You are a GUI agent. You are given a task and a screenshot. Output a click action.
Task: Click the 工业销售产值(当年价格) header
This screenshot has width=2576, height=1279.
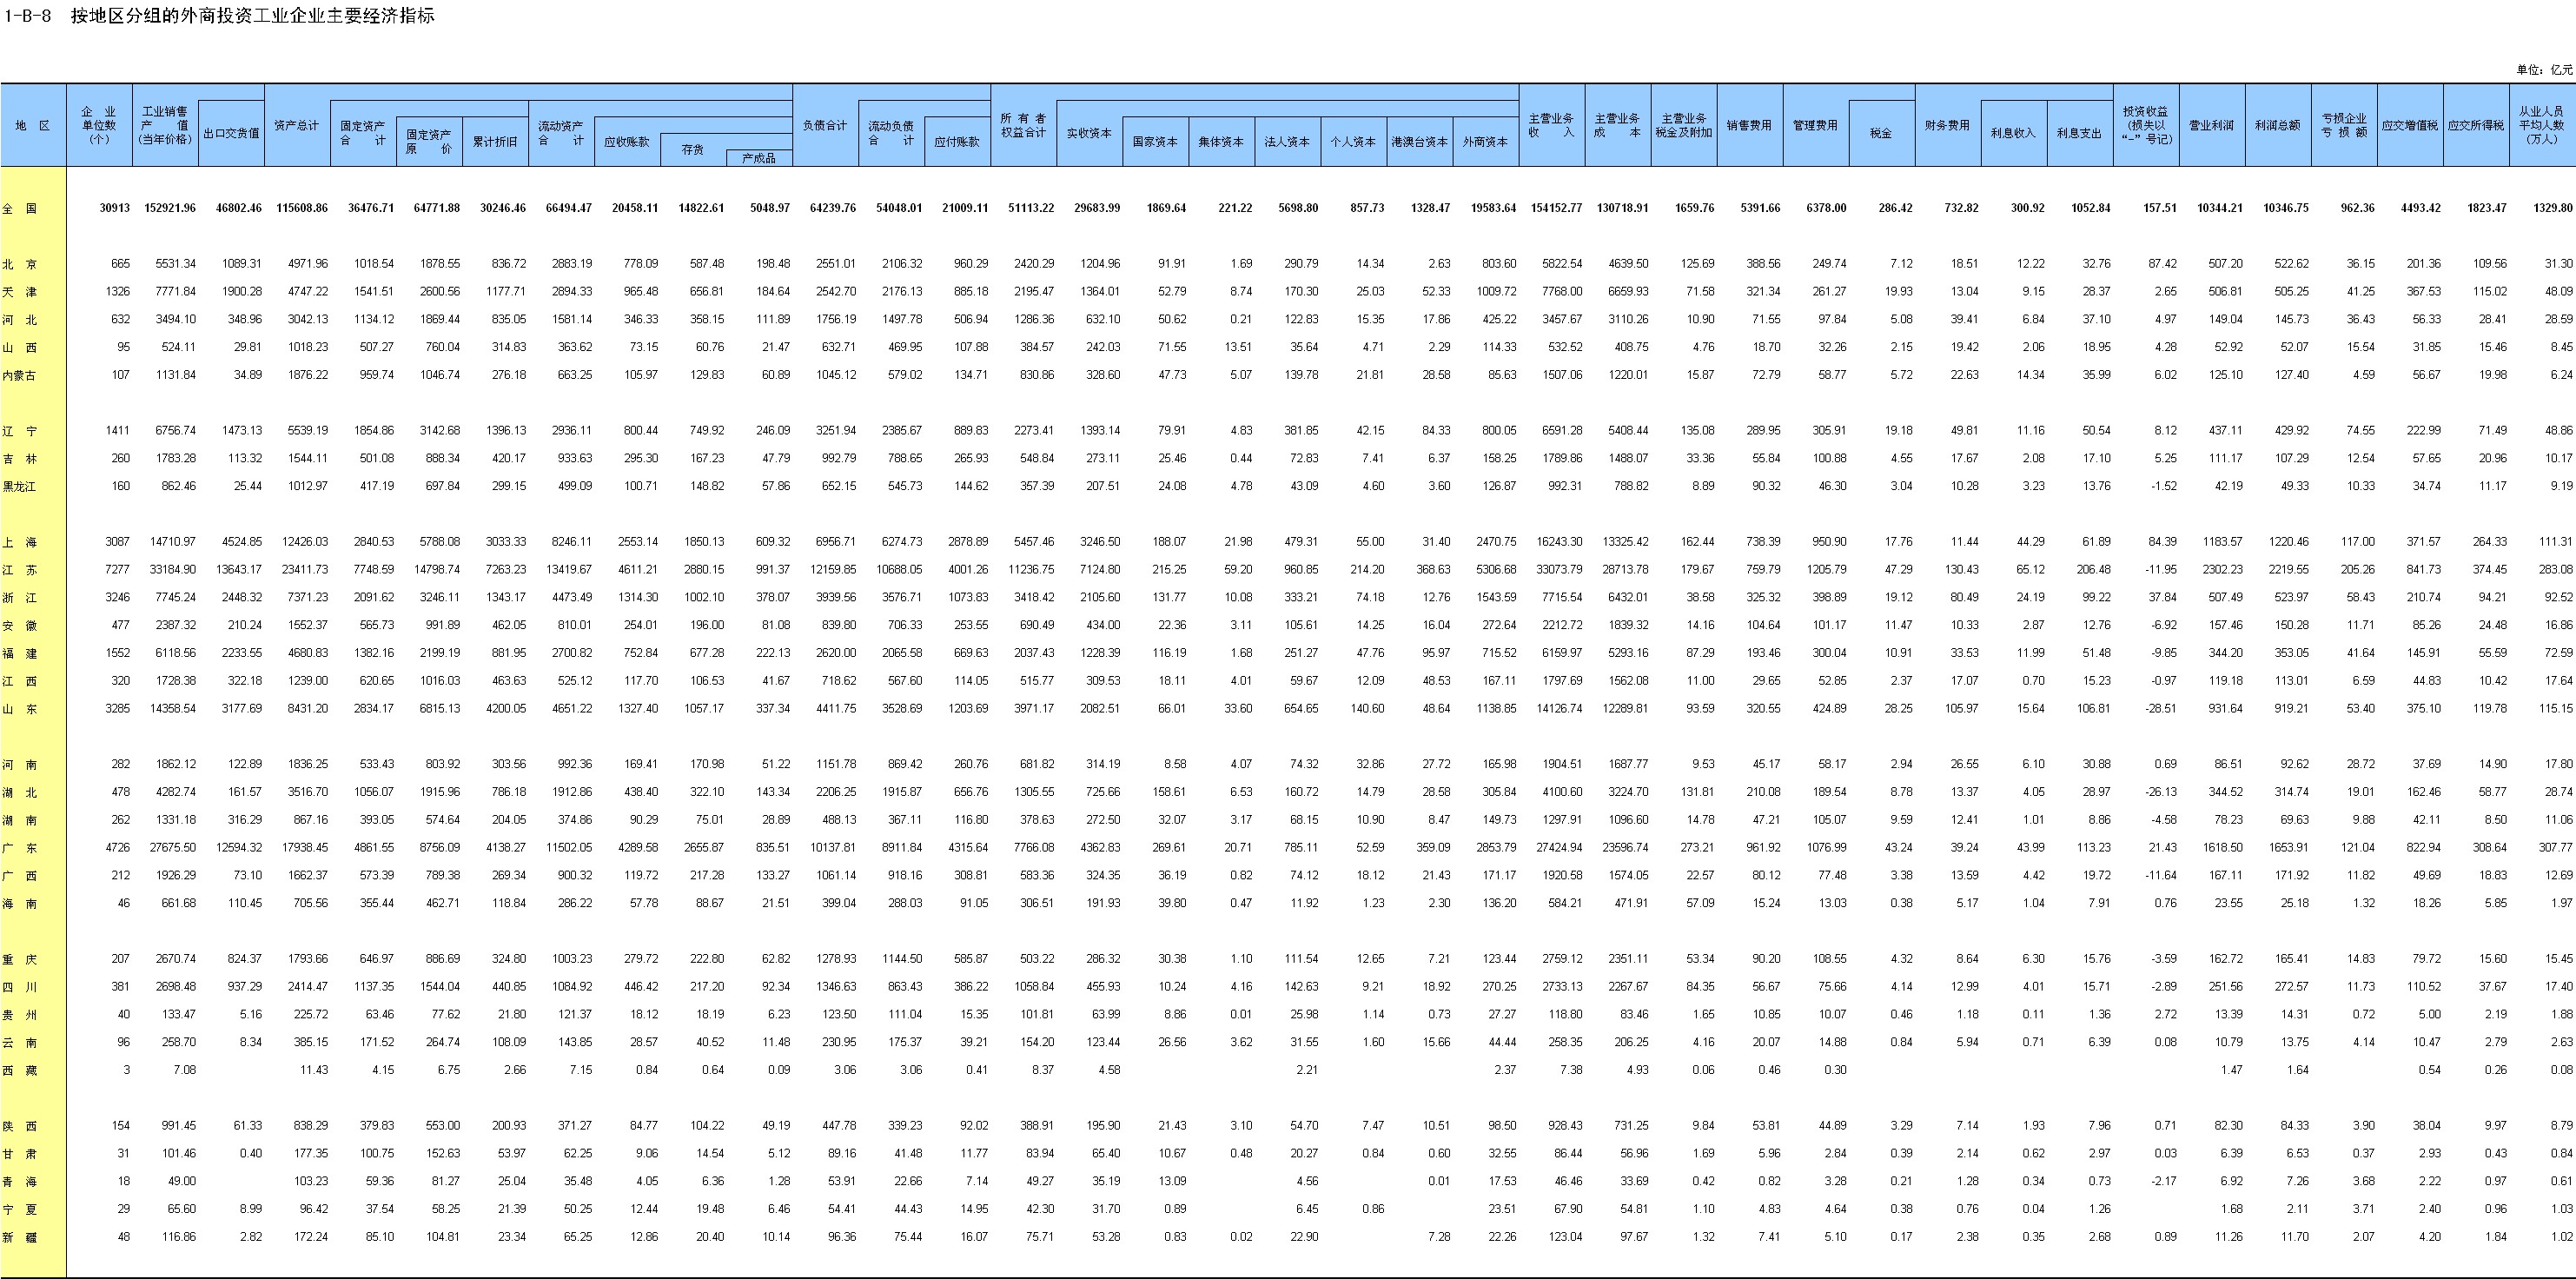165,125
